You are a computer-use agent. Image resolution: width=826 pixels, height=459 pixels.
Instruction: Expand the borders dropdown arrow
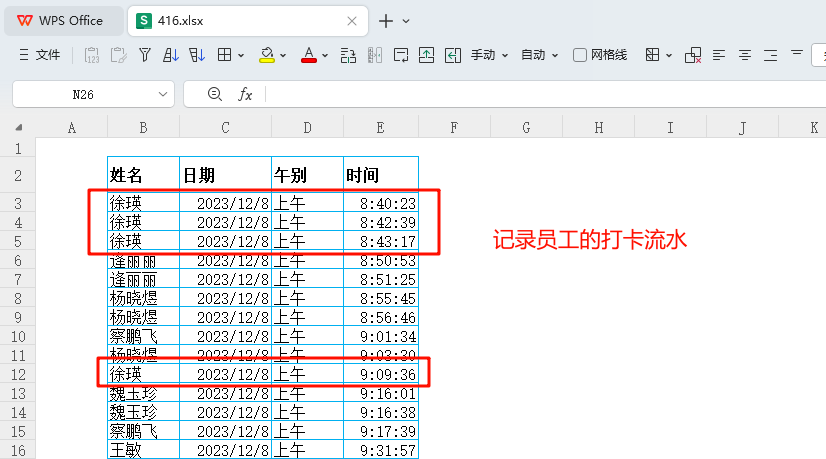[241, 55]
